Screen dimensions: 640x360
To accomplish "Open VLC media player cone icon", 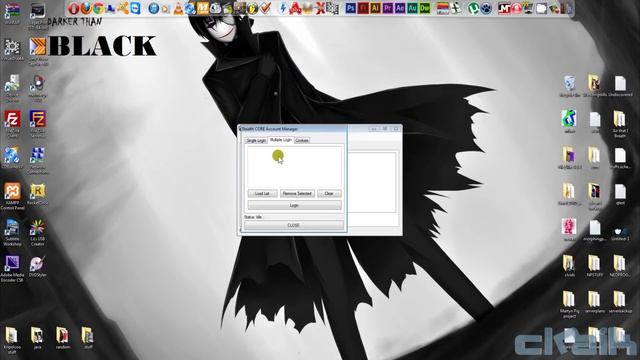I will (178, 8).
